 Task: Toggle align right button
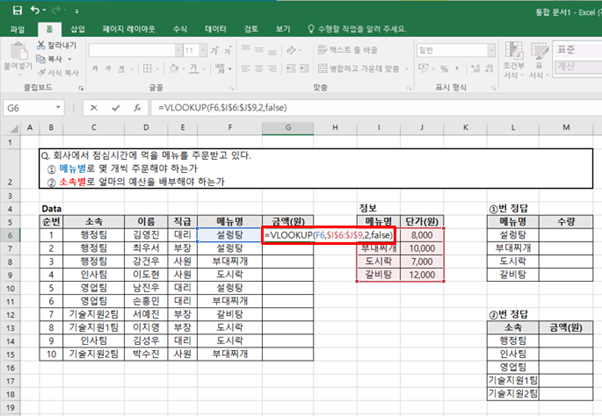click(272, 69)
